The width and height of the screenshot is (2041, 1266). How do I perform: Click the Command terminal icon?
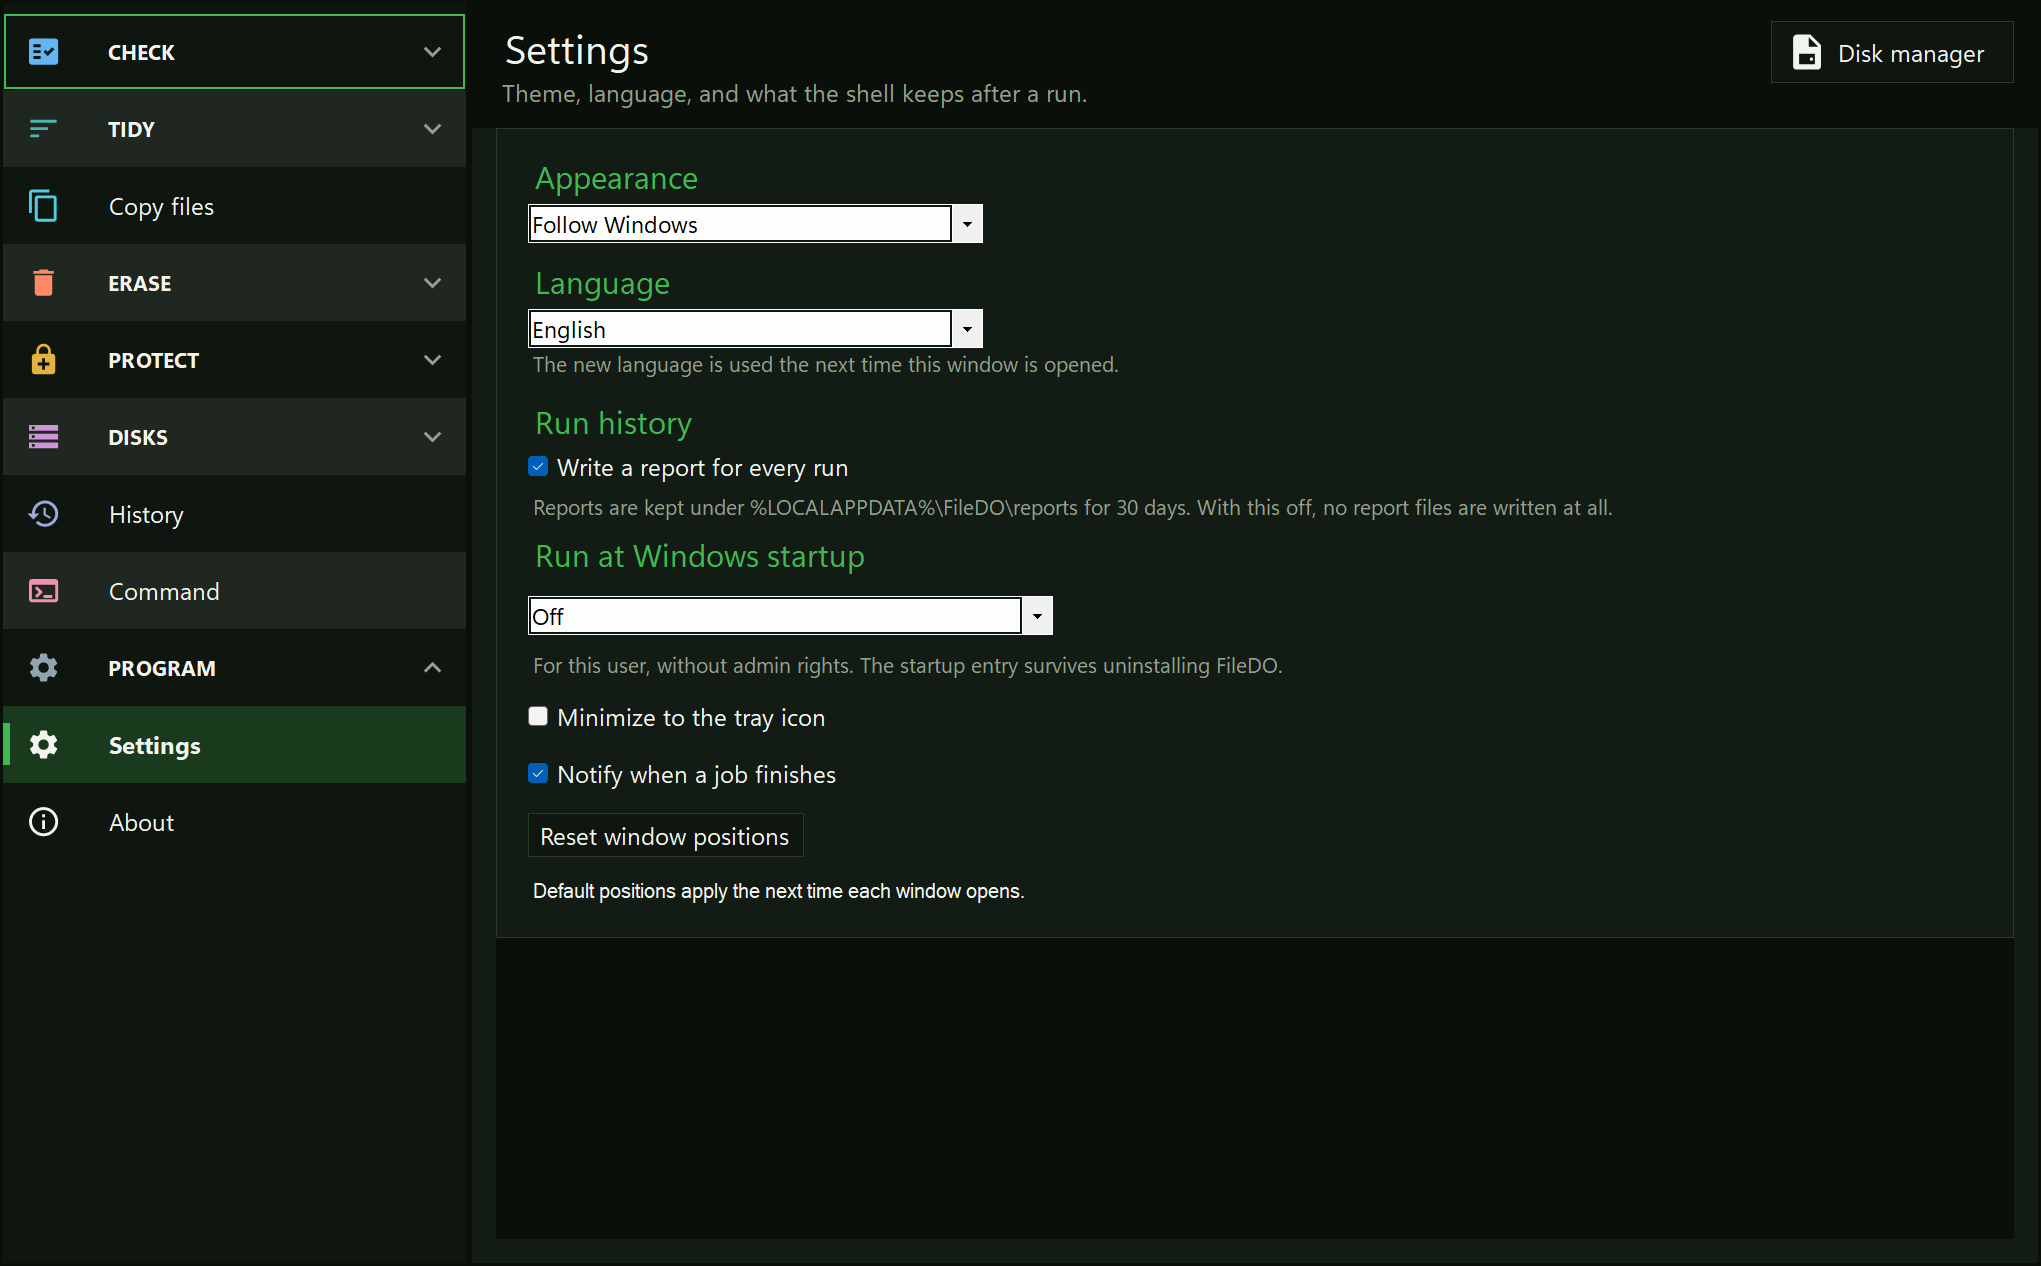43,591
